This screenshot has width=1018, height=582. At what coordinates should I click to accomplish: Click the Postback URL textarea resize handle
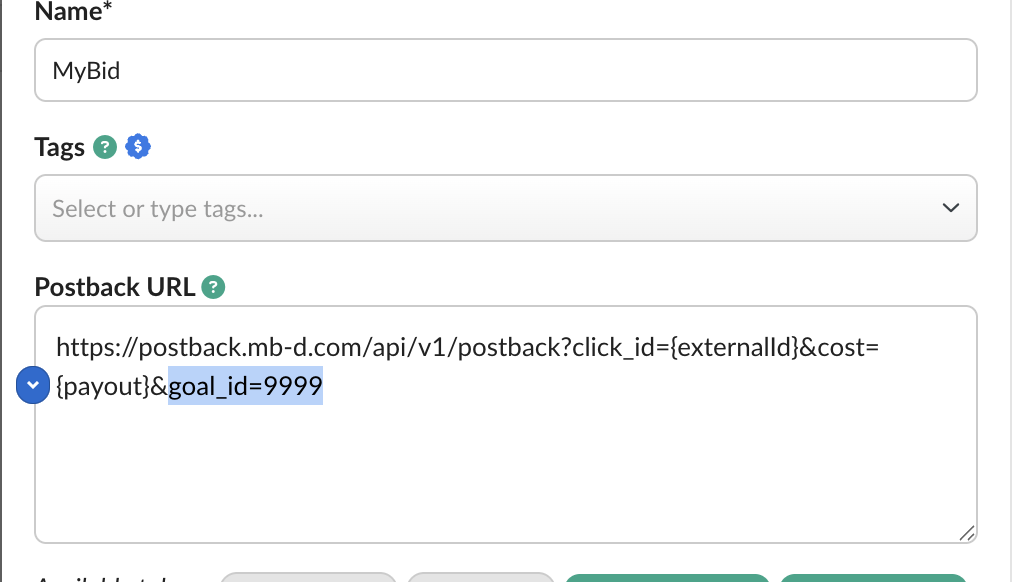[x=967, y=533]
